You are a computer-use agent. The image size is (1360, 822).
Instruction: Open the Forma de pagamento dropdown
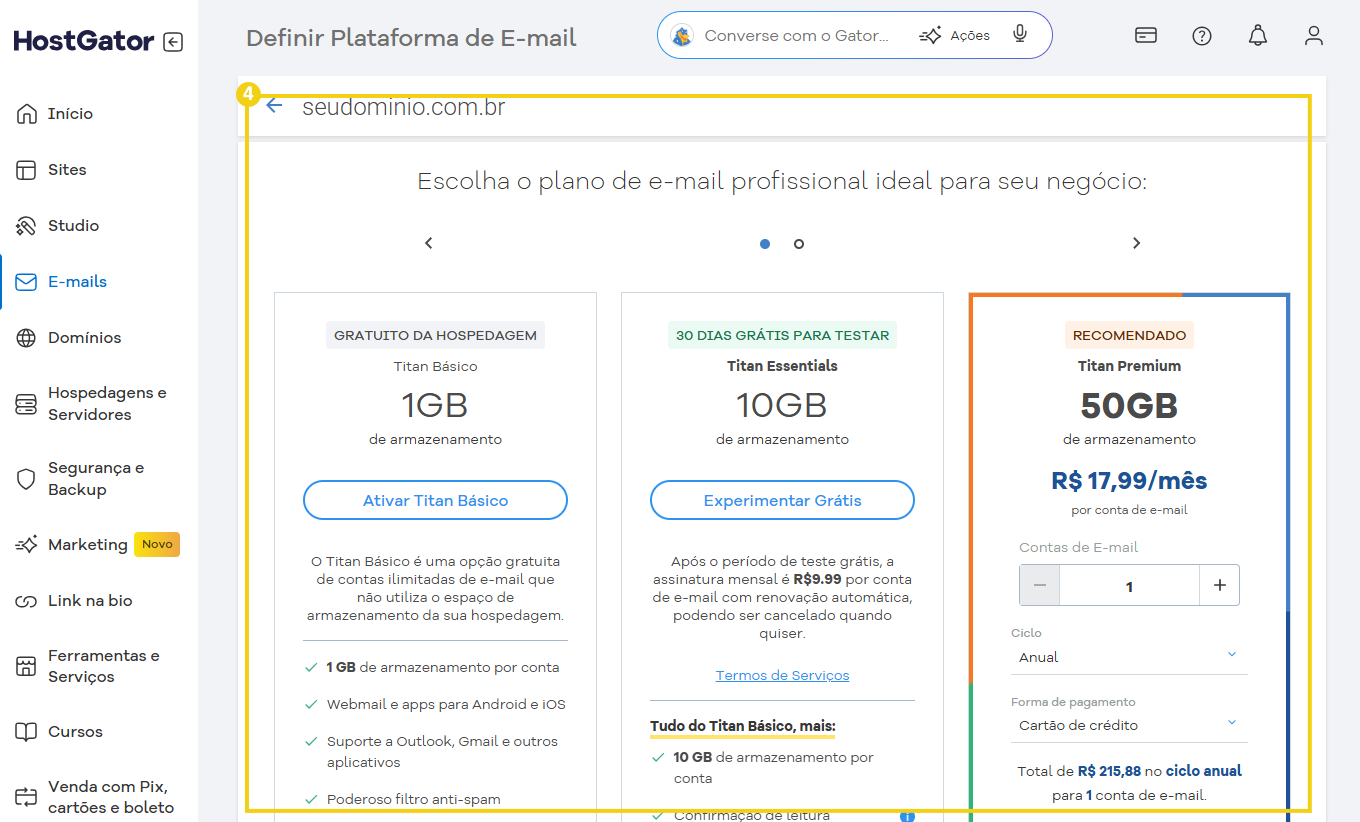(x=1128, y=725)
